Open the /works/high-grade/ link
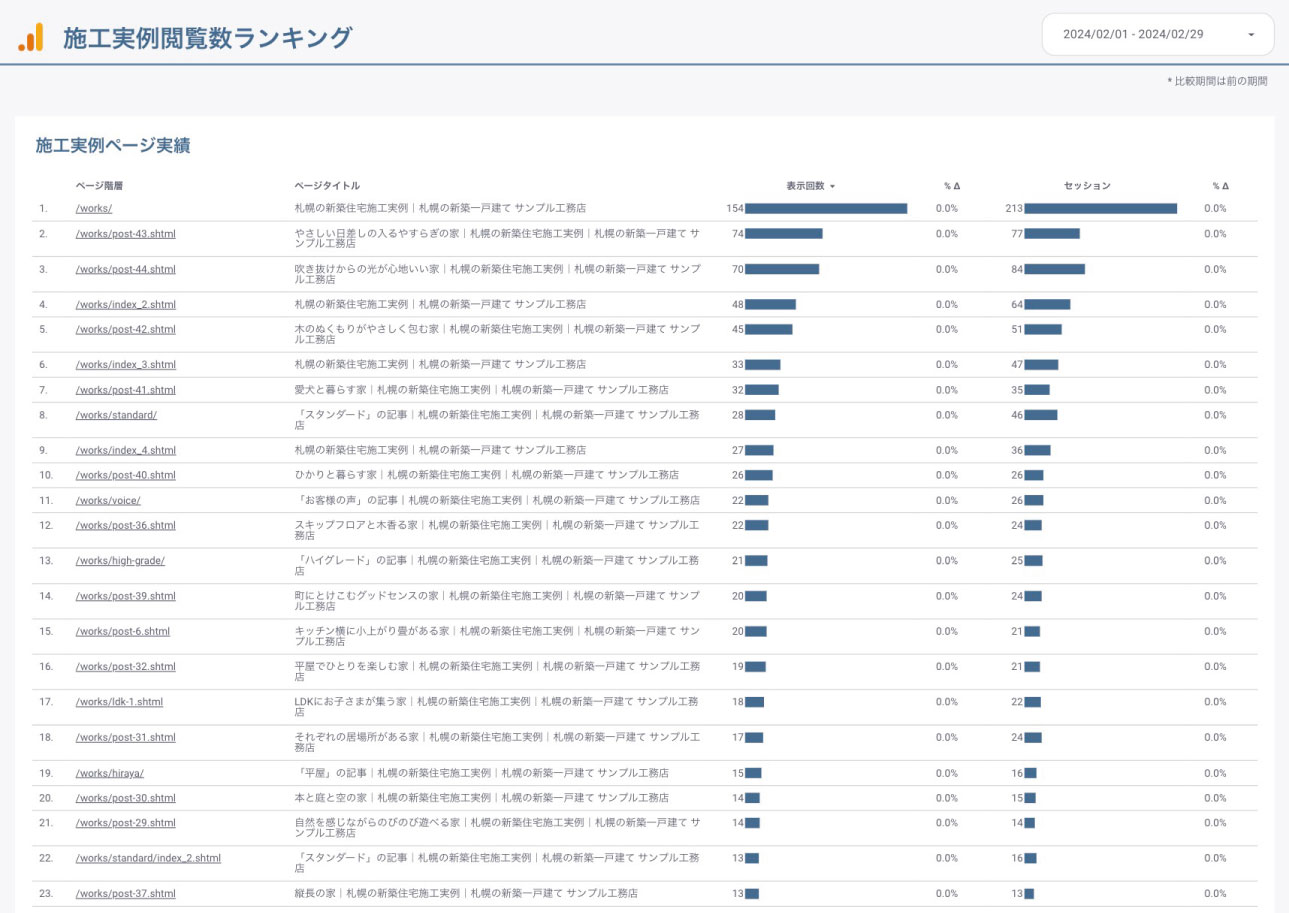The image size is (1289, 913). [x=120, y=561]
